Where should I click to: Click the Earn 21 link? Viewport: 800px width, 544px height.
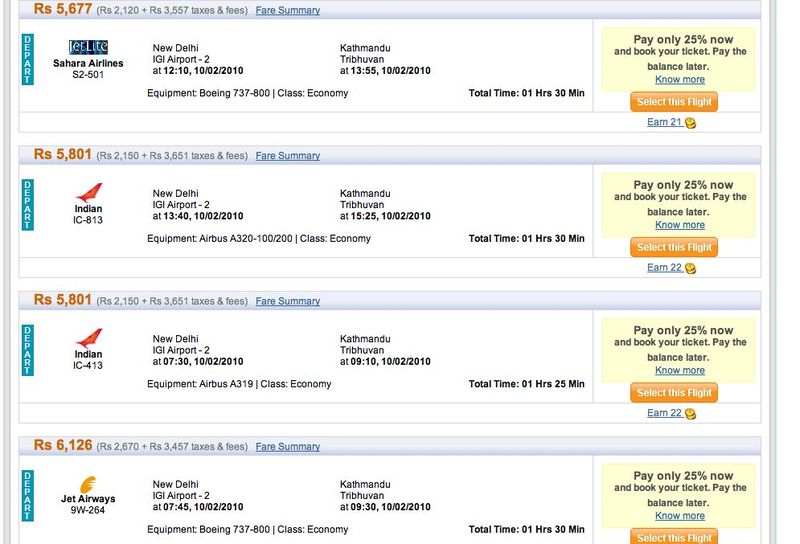(664, 122)
